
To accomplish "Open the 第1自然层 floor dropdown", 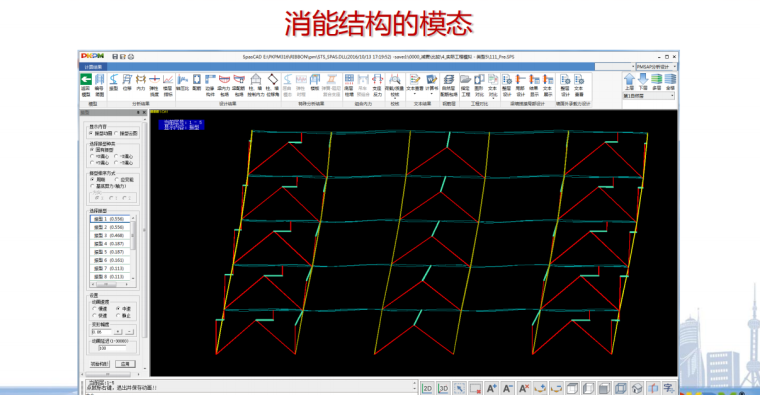I will pos(649,96).
